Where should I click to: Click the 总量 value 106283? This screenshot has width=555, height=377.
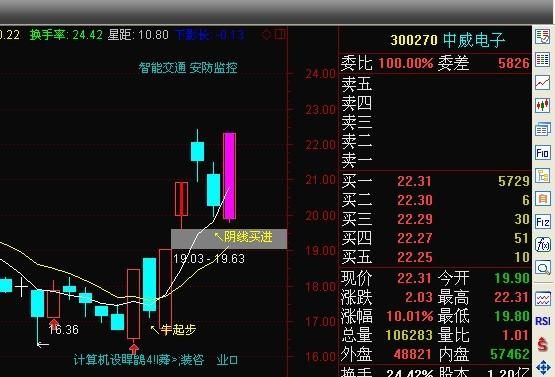(x=409, y=335)
